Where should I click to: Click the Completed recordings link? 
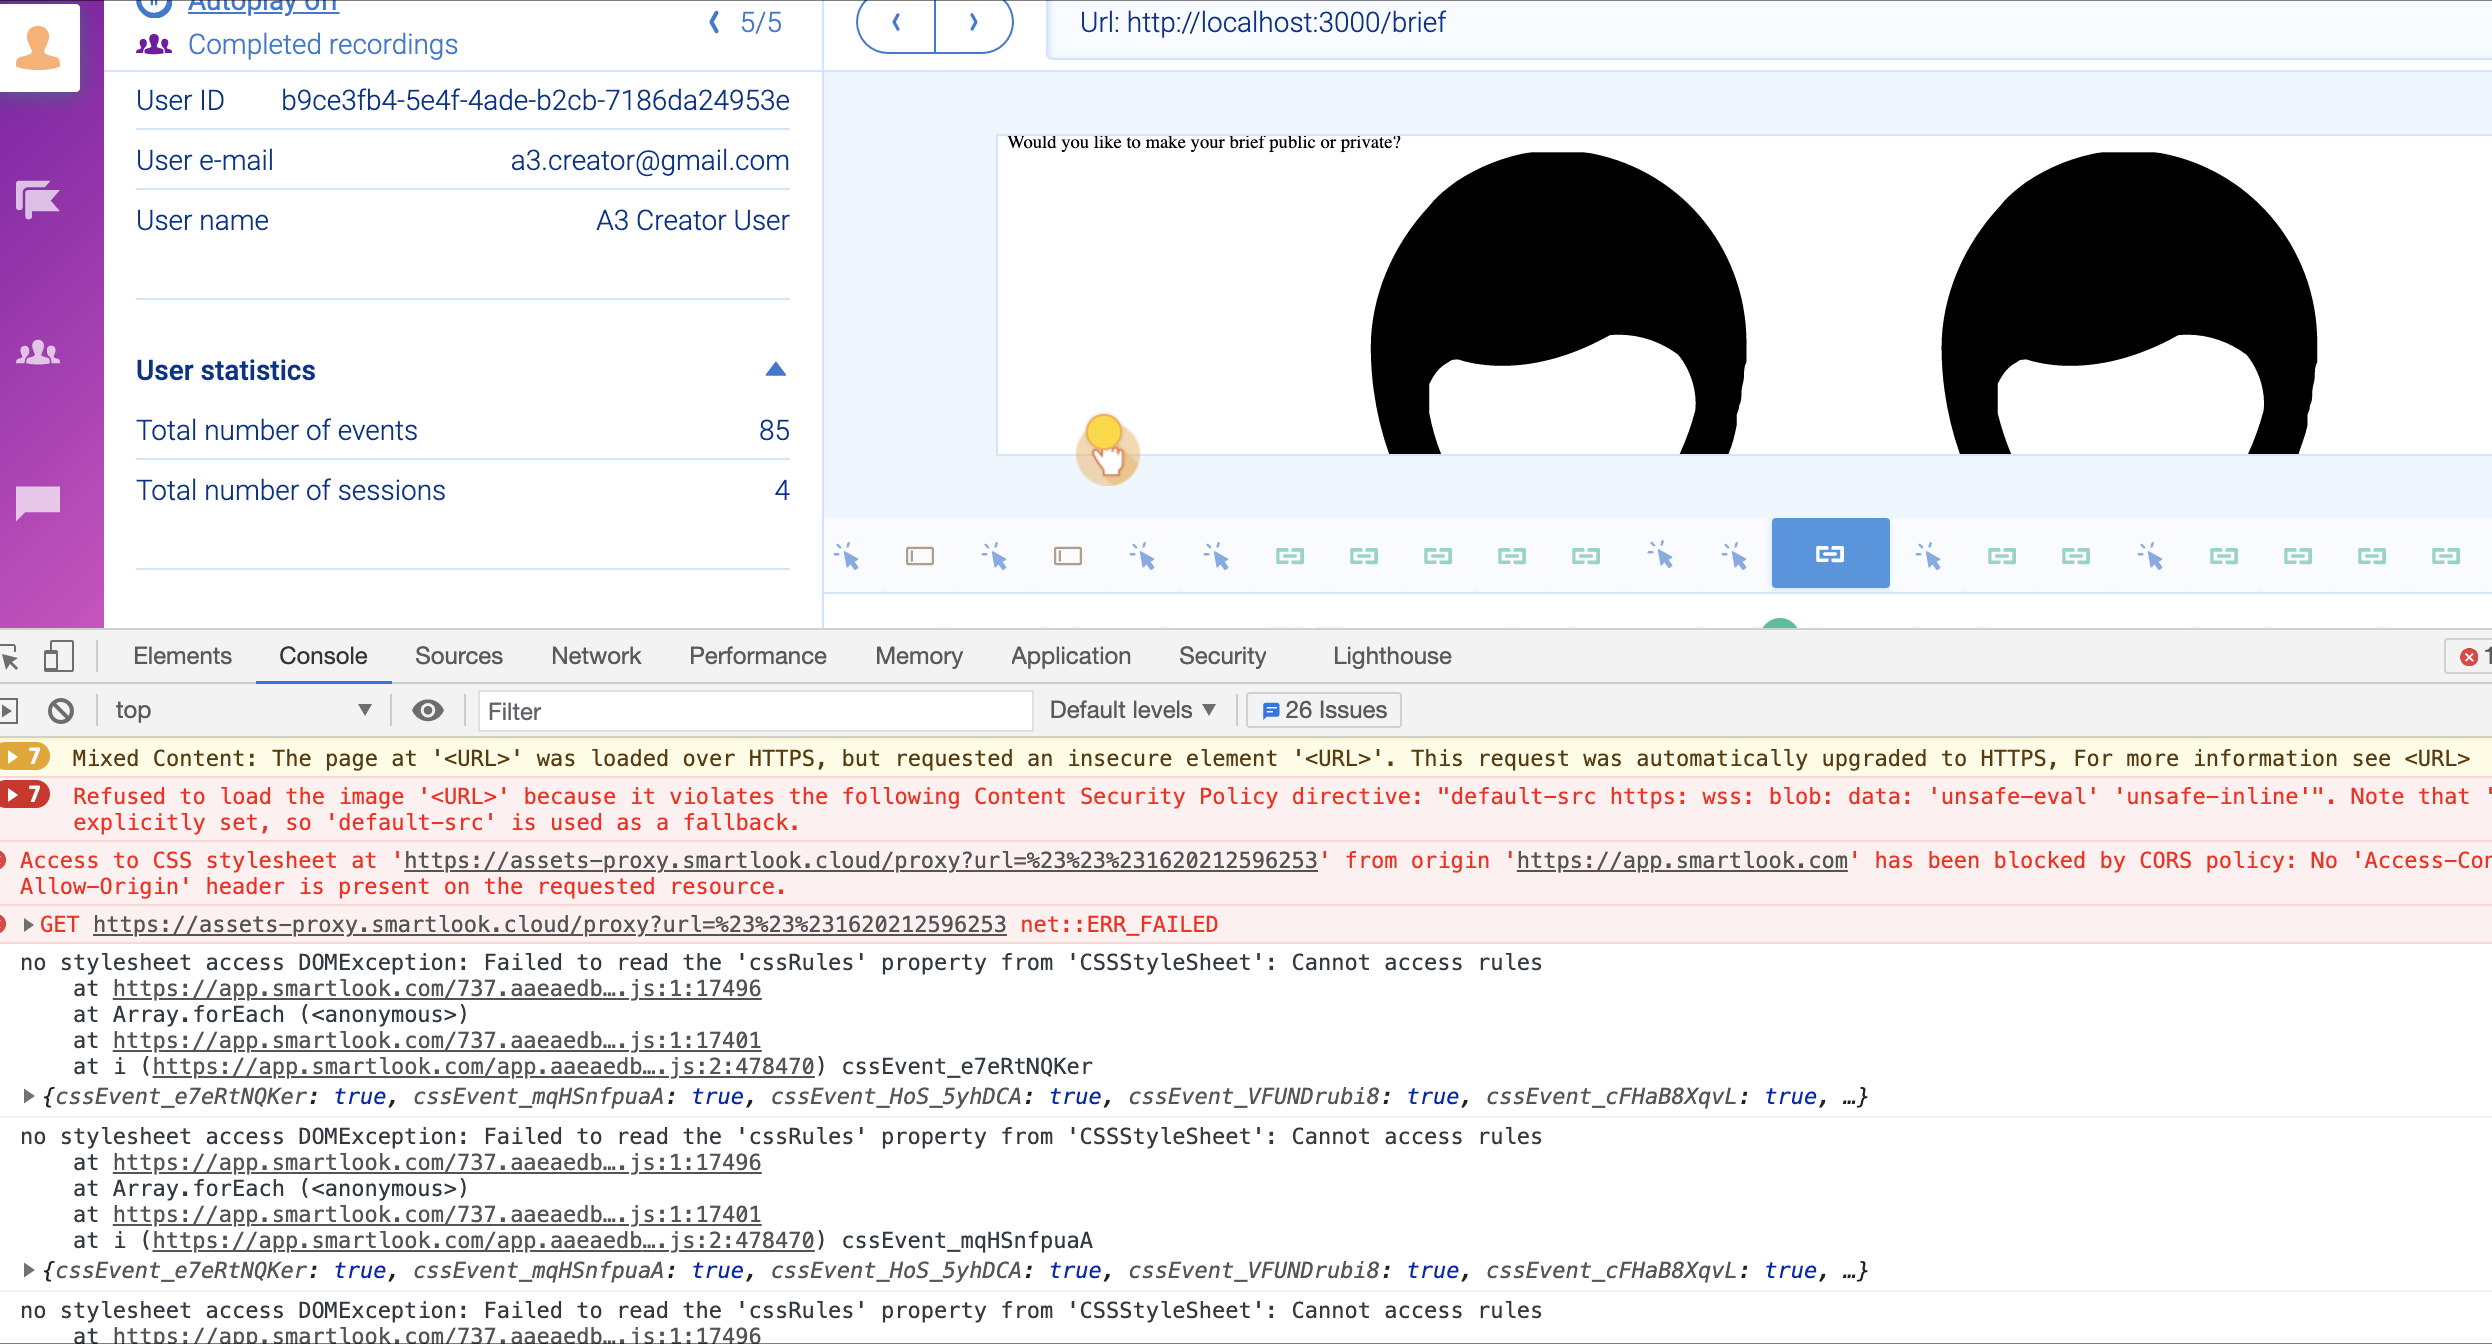point(322,44)
